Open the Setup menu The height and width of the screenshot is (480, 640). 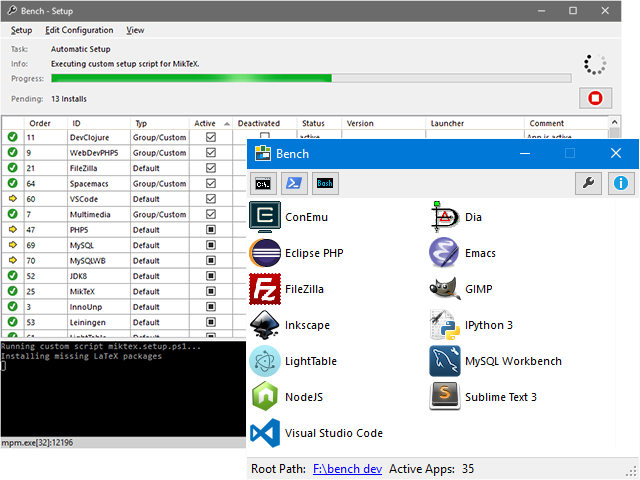21,30
